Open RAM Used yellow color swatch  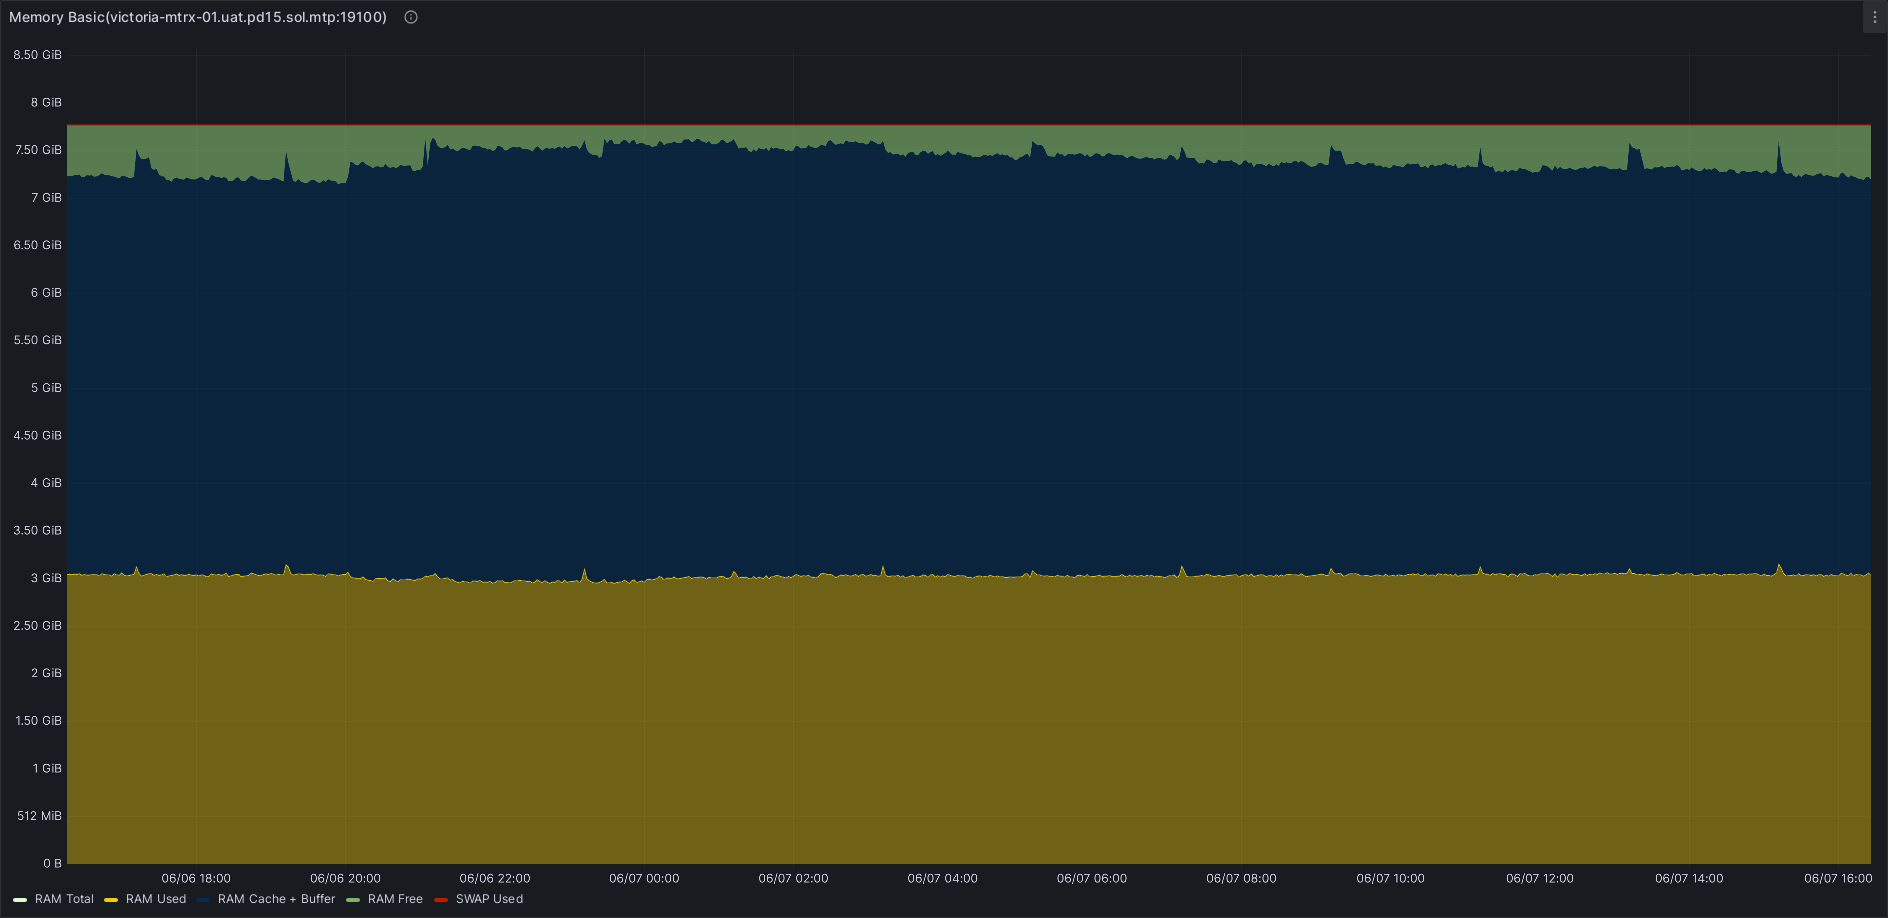pos(111,900)
